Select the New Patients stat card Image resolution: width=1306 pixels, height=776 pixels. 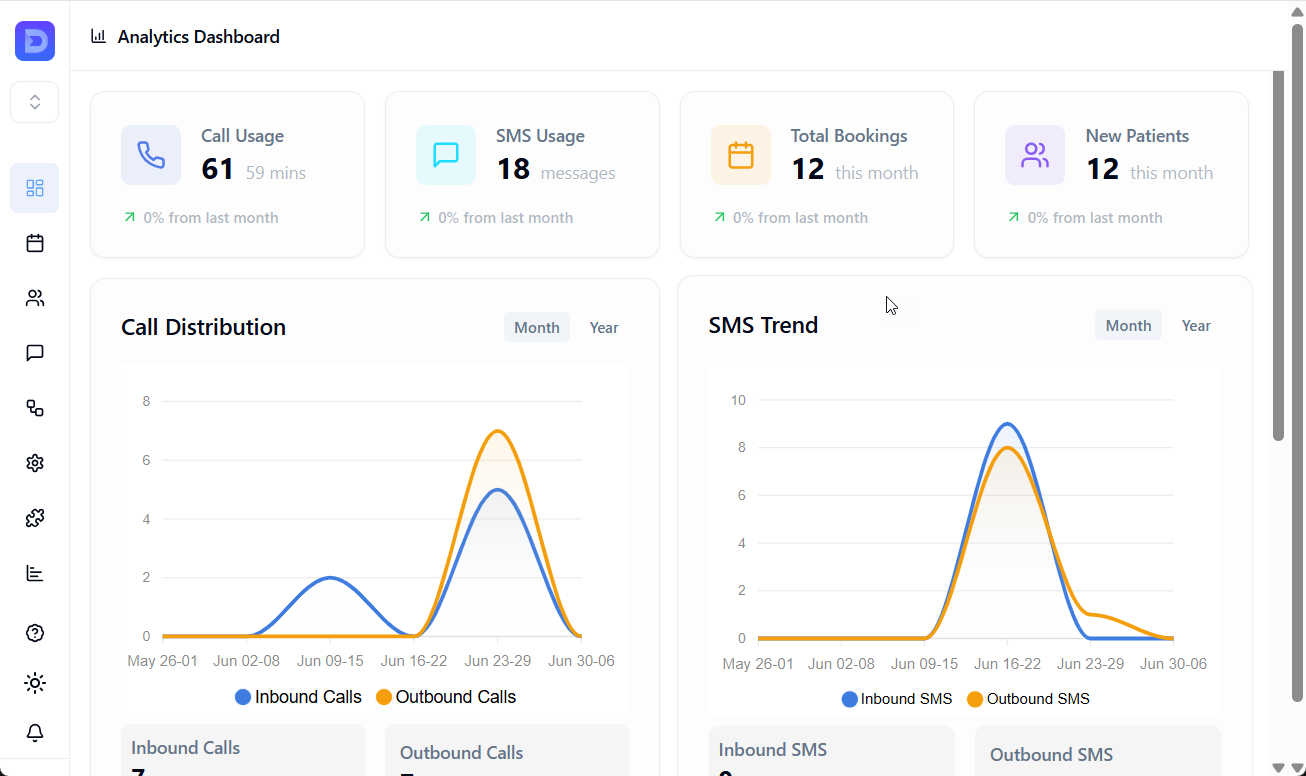pyautogui.click(x=1111, y=174)
